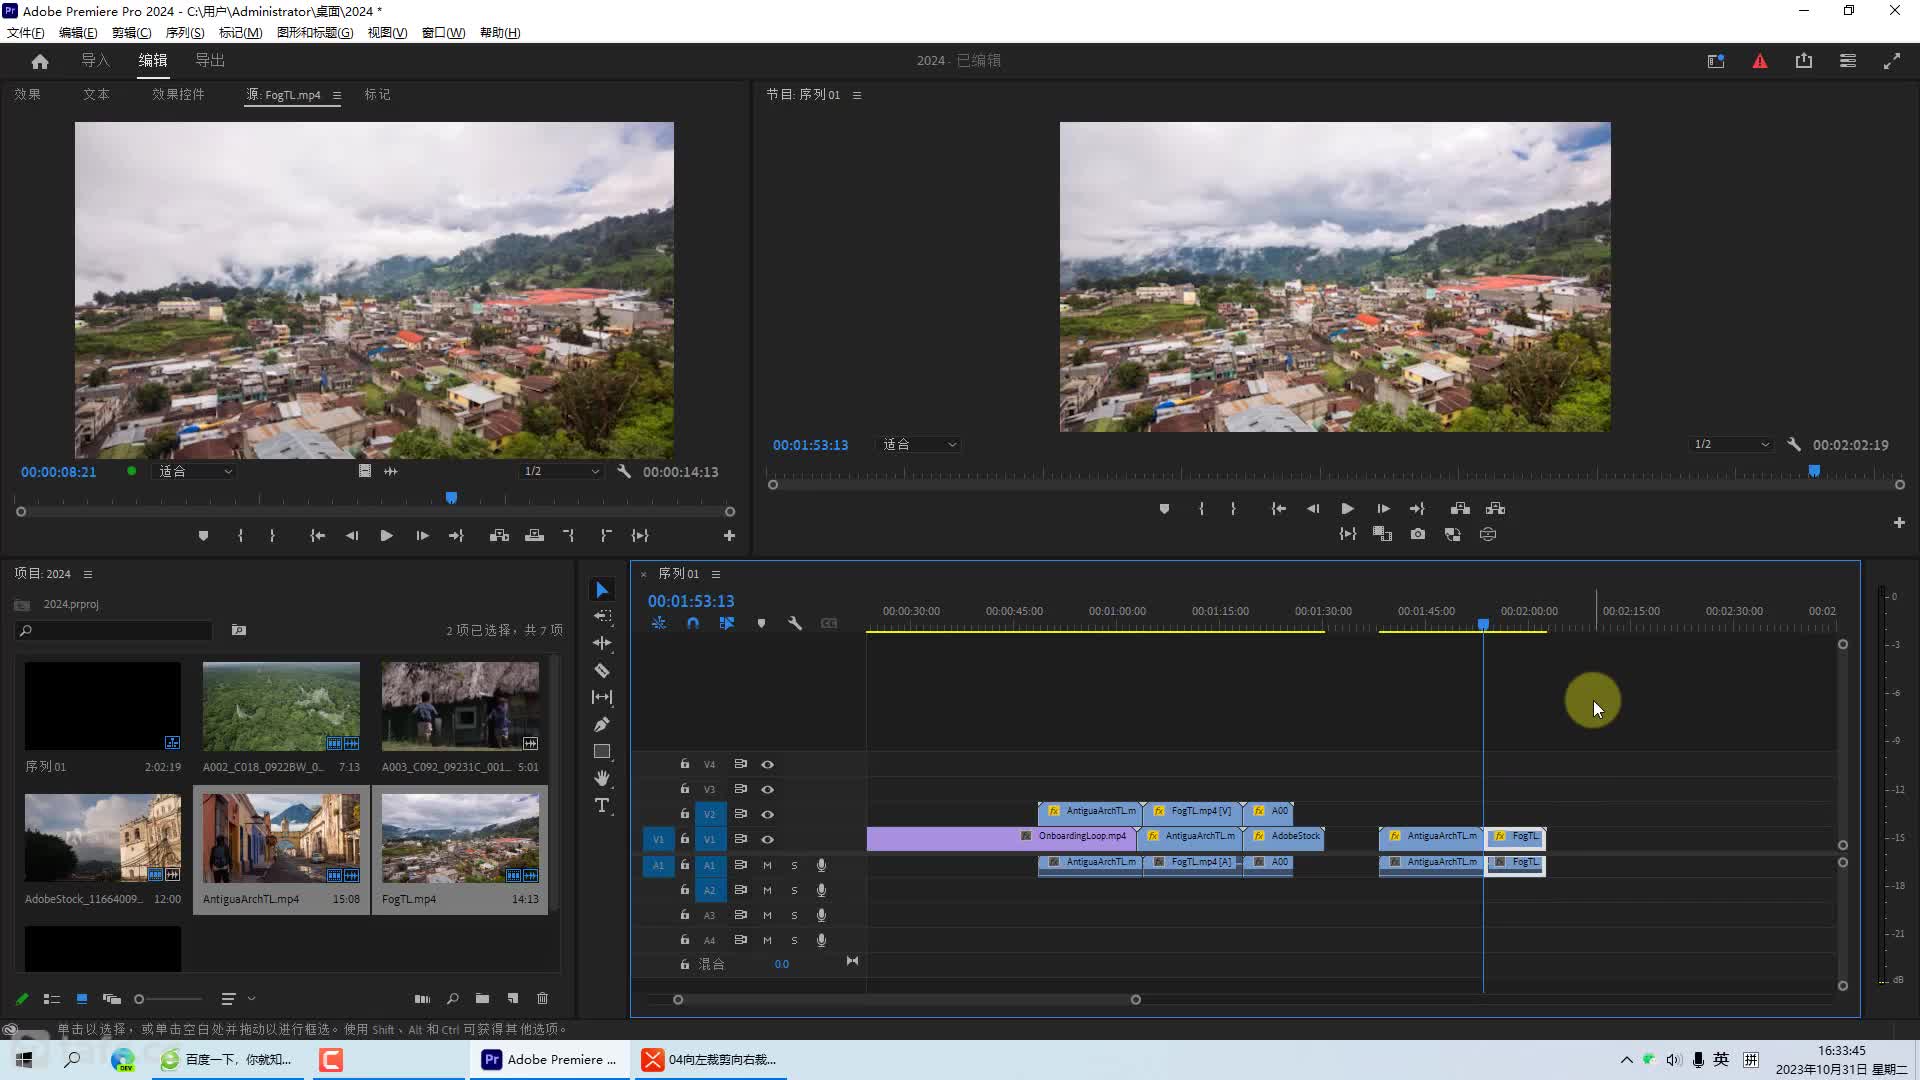Image resolution: width=1920 pixels, height=1080 pixels.
Task: Go to 导入 workspace
Action: 95,61
